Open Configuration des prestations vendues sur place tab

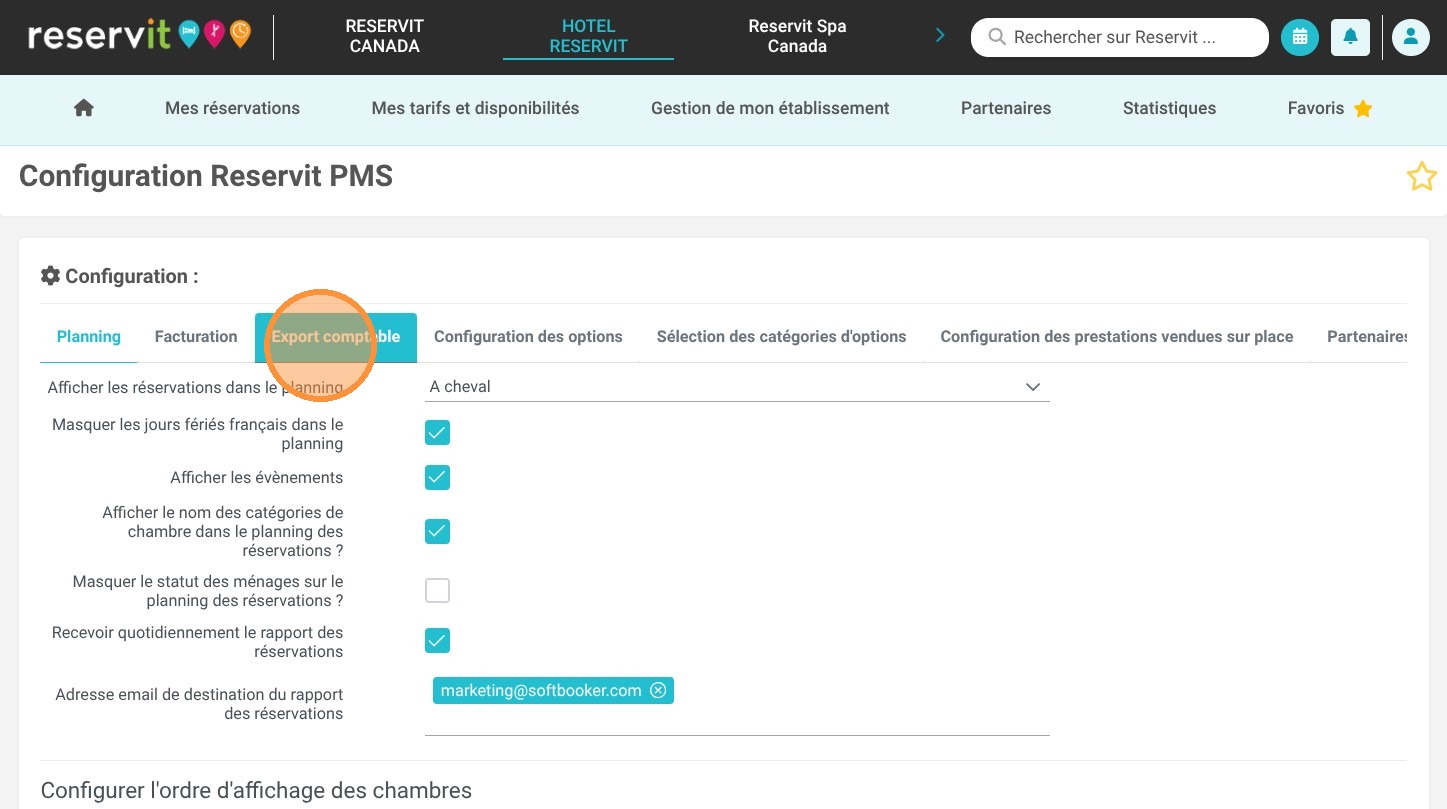coord(1117,337)
